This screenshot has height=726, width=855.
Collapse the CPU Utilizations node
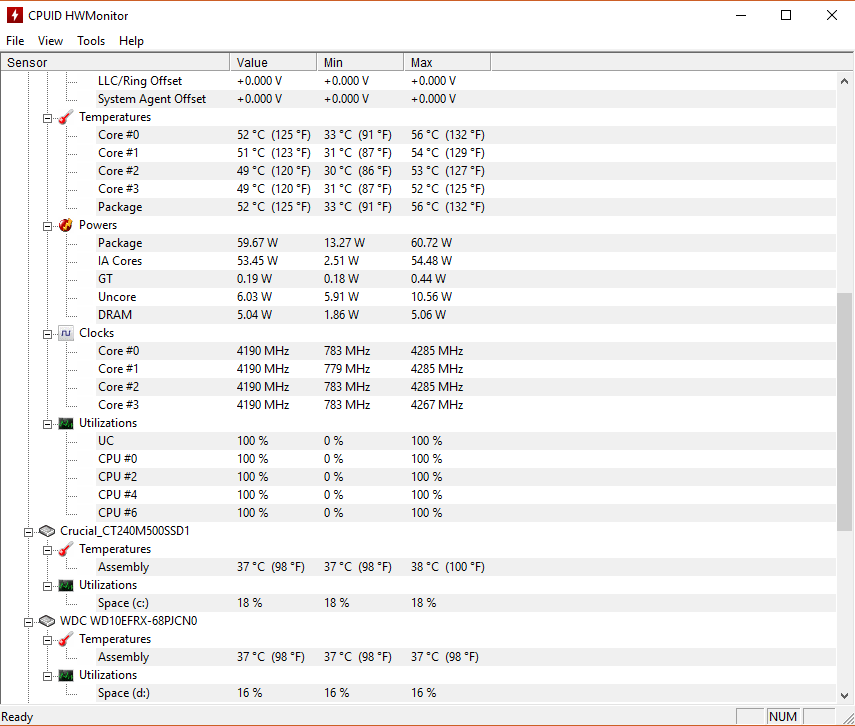47,424
